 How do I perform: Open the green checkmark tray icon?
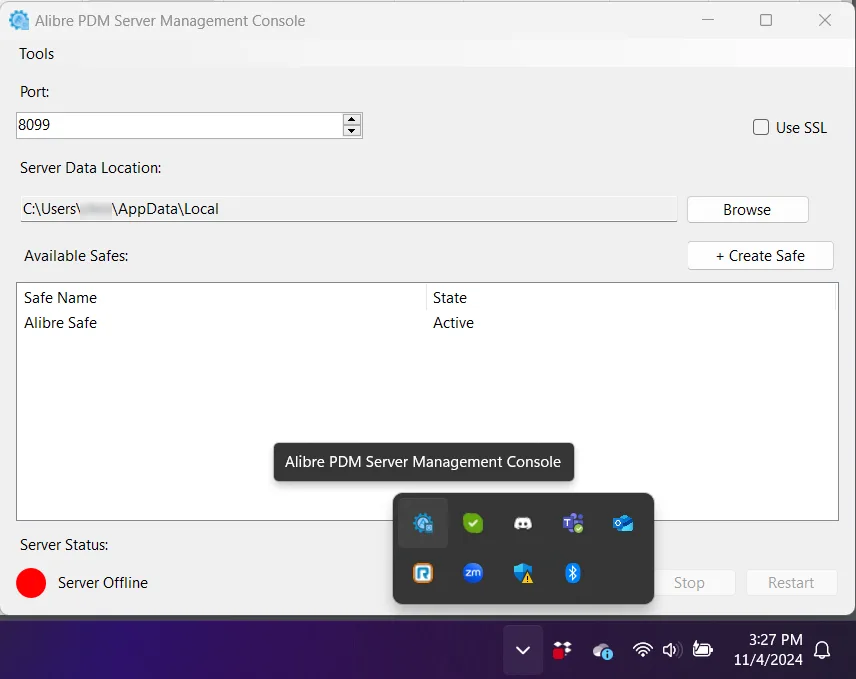[473, 523]
